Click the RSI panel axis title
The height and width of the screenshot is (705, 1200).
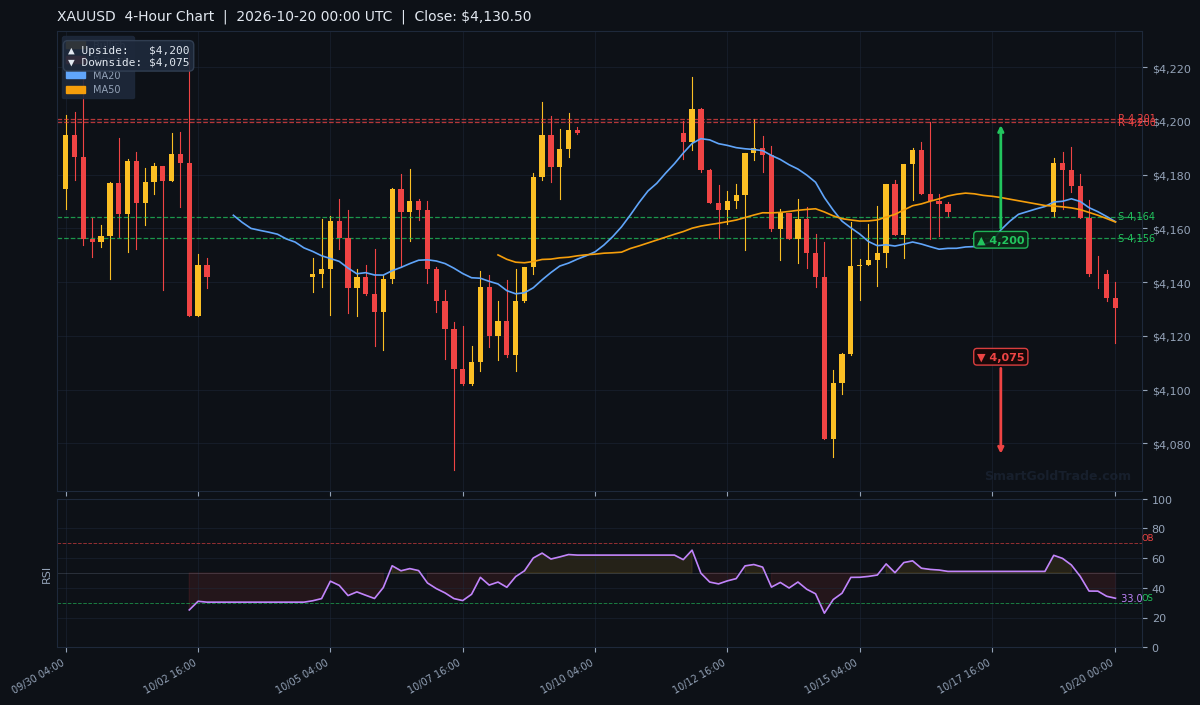(46, 574)
